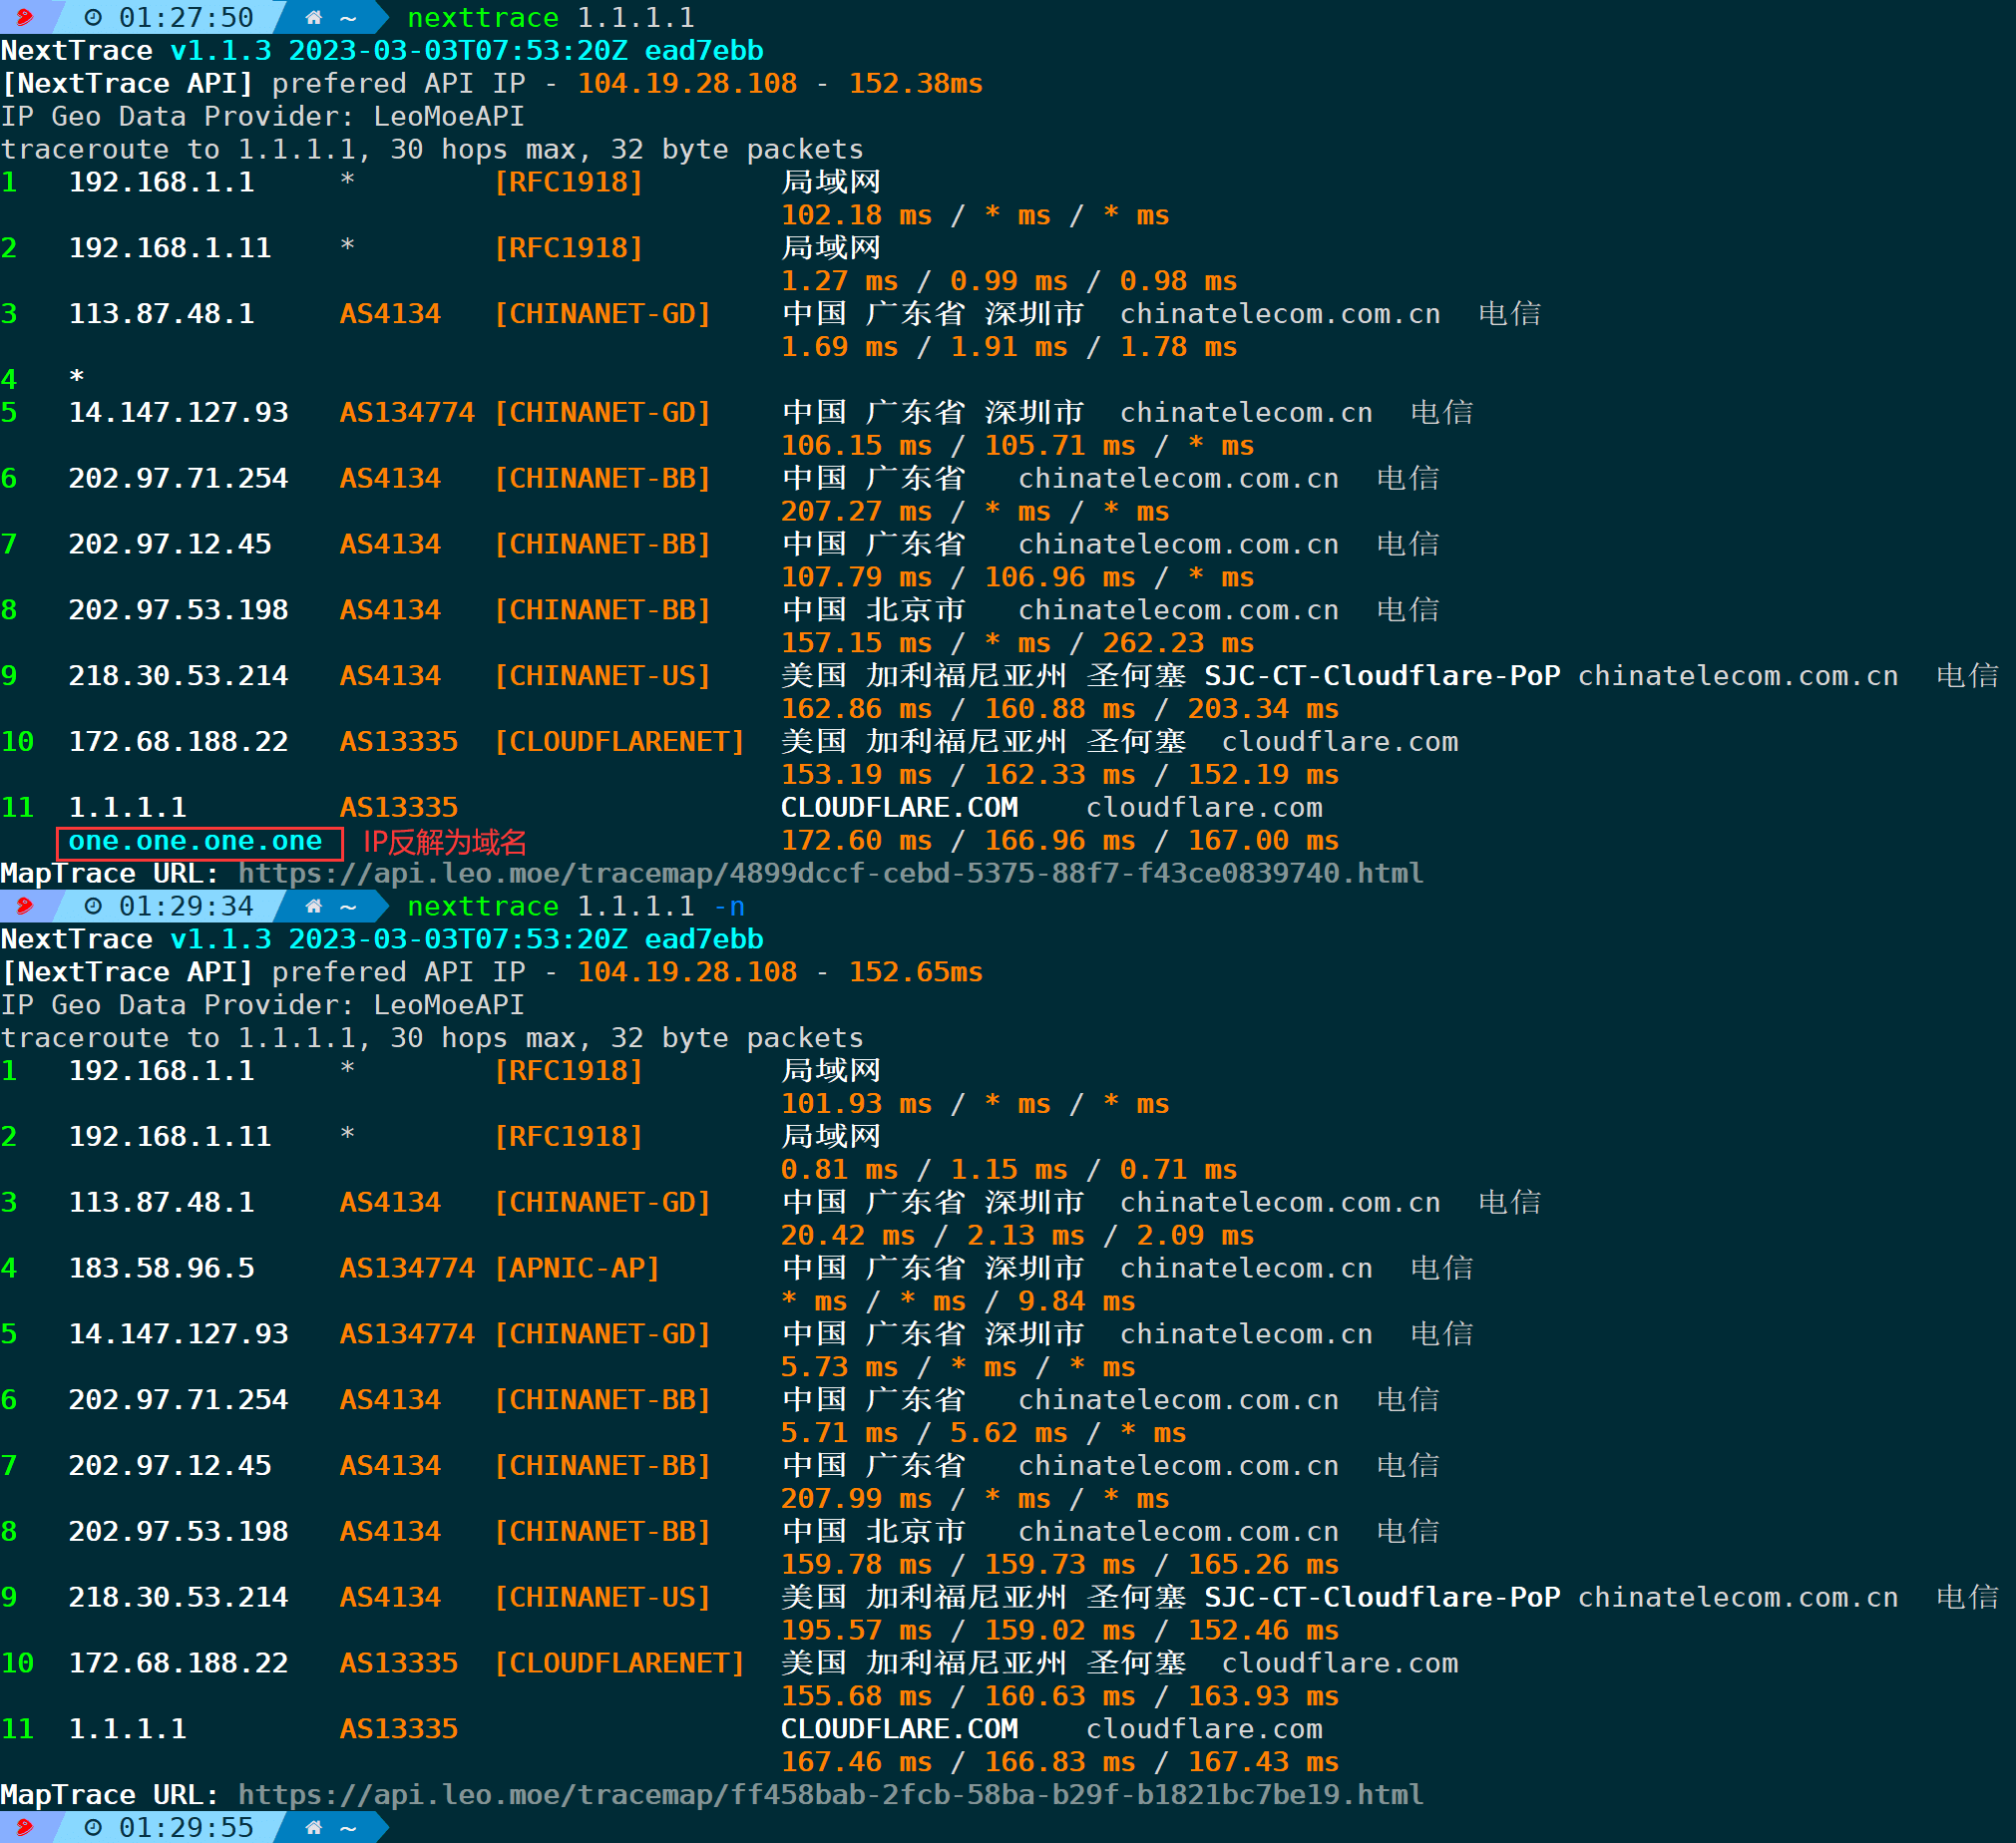Click the clock icon beside 01:29:34

pos(92,906)
